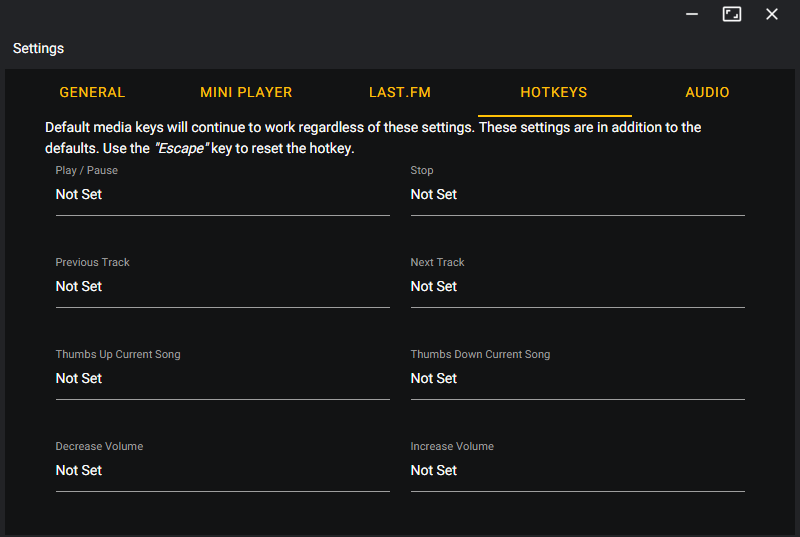
Task: Open the Mini Player tab
Action: click(x=246, y=92)
